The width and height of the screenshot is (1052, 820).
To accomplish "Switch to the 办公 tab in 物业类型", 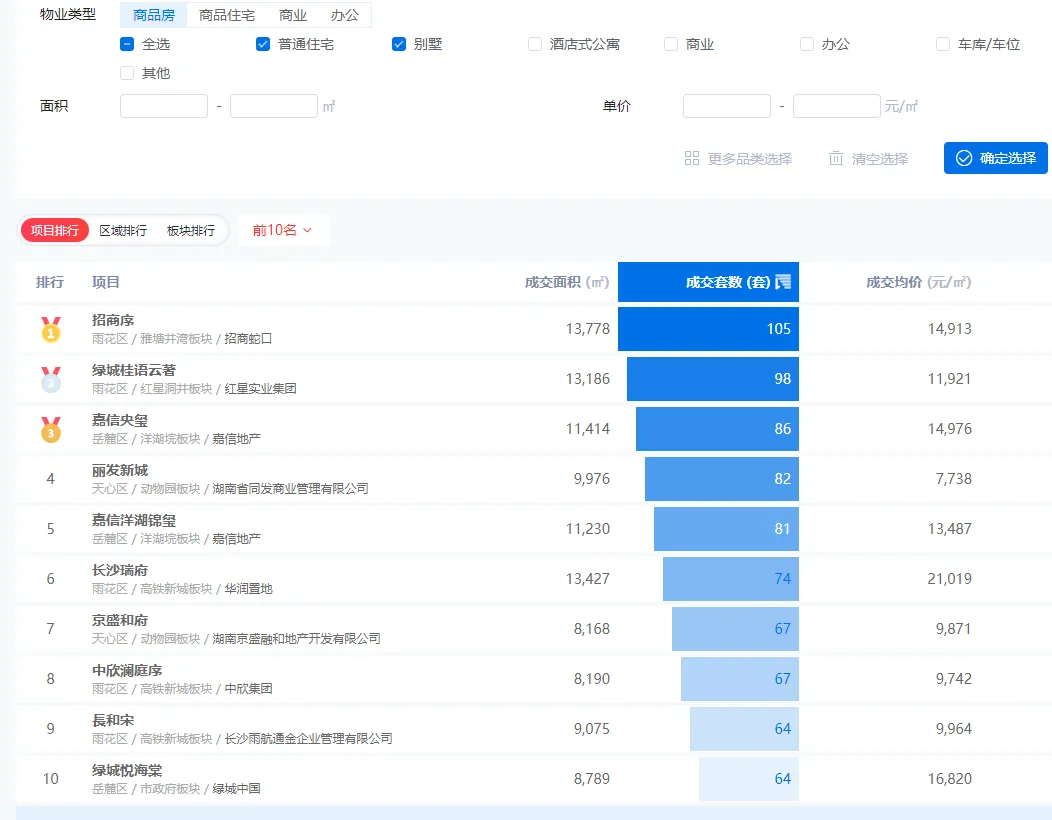I will (x=345, y=15).
